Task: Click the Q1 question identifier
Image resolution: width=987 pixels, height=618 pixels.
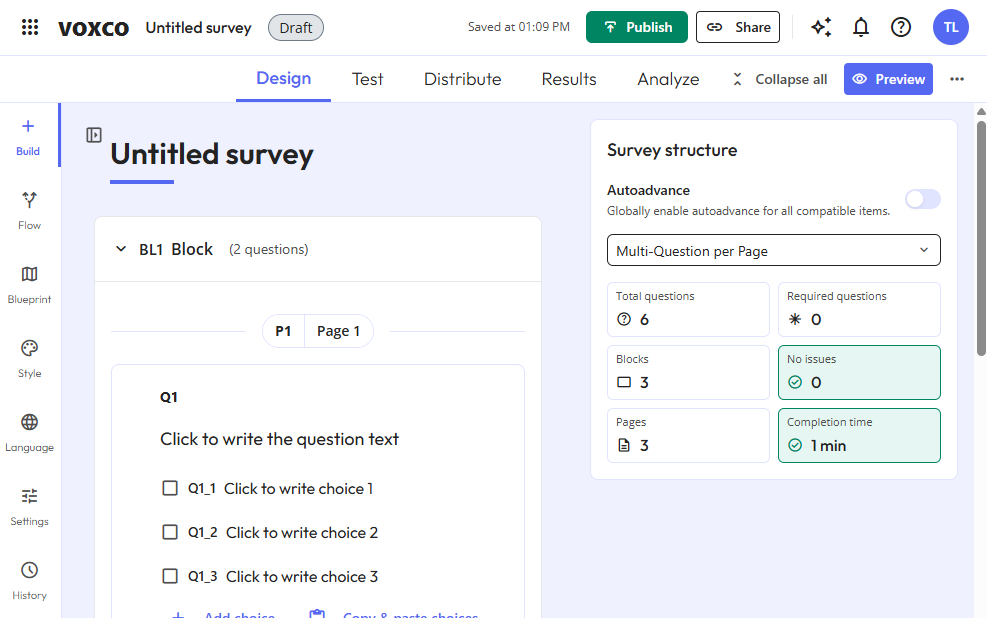Action: pos(169,397)
